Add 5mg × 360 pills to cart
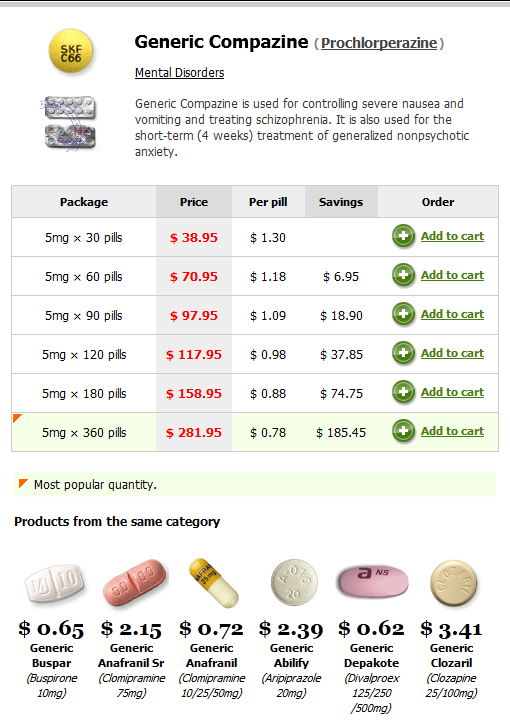510x720 pixels. tap(452, 431)
